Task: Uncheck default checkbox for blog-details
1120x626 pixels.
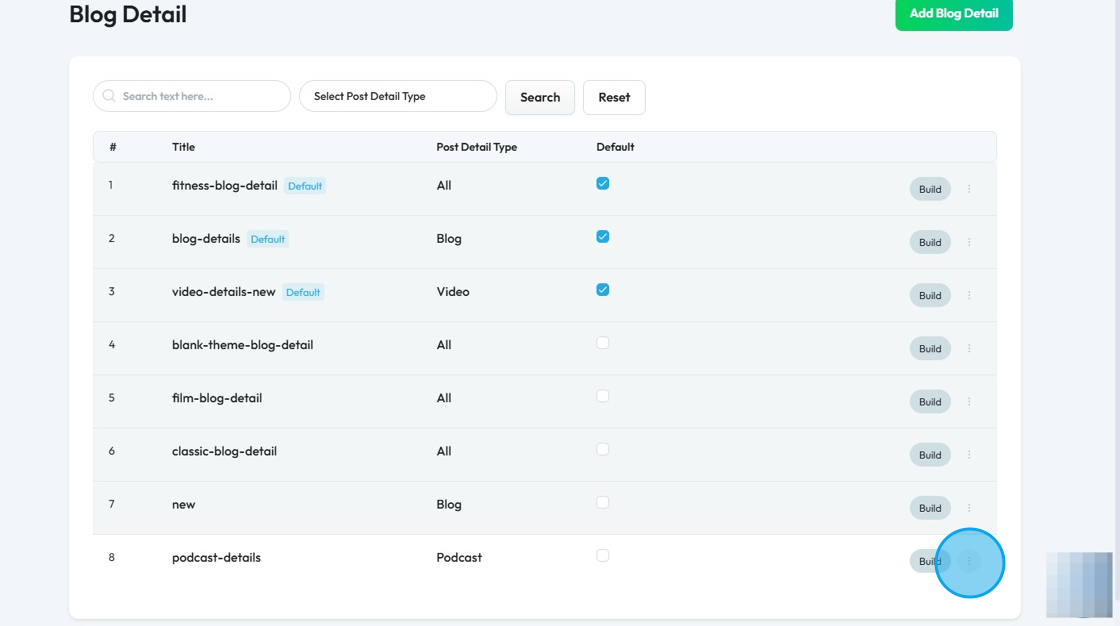Action: (x=602, y=237)
